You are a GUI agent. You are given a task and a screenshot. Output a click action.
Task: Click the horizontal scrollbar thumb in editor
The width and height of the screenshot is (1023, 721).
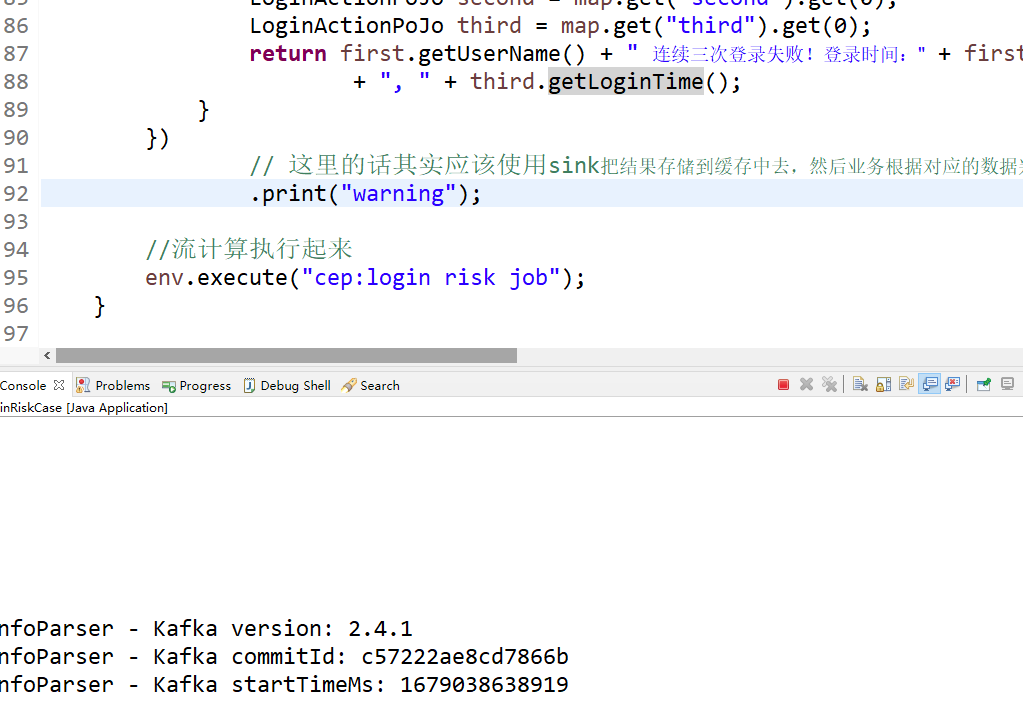pos(286,355)
